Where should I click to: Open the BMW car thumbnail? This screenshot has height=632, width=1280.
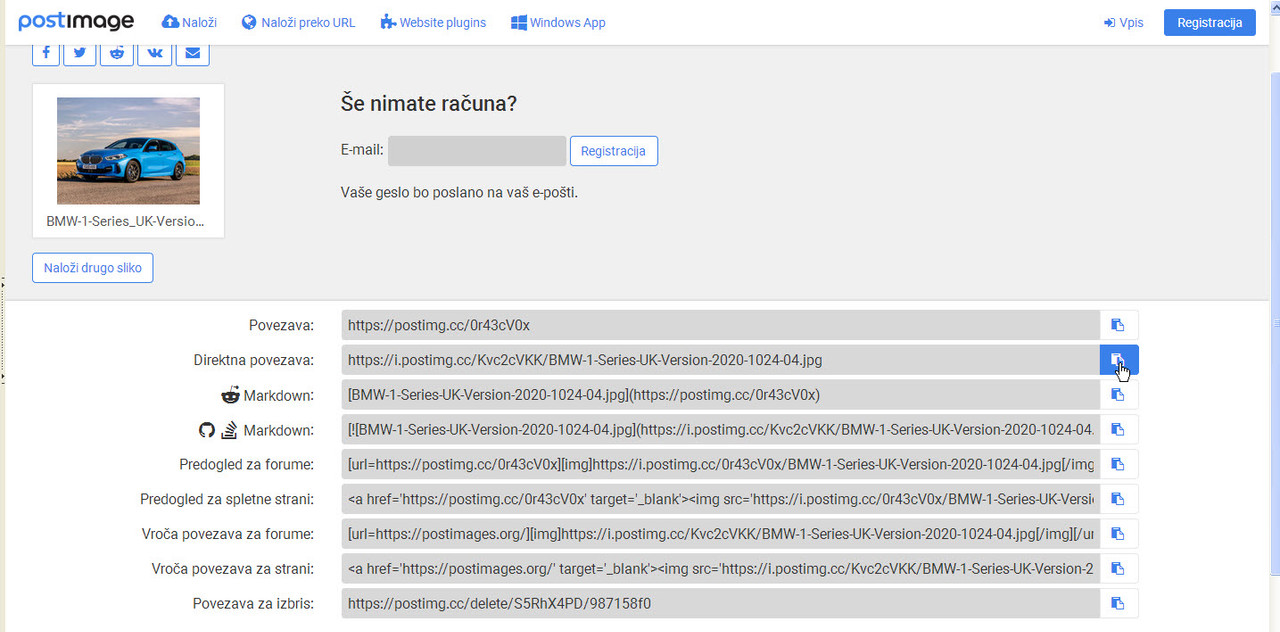[128, 151]
